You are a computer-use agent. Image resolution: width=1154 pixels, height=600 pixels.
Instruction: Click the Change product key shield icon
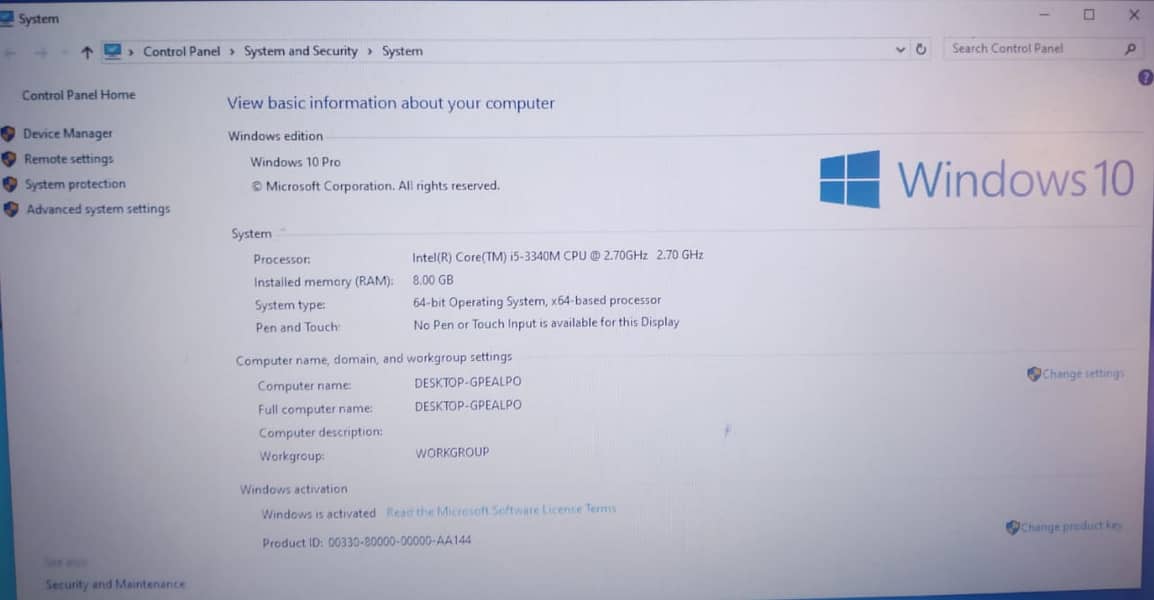(1013, 527)
